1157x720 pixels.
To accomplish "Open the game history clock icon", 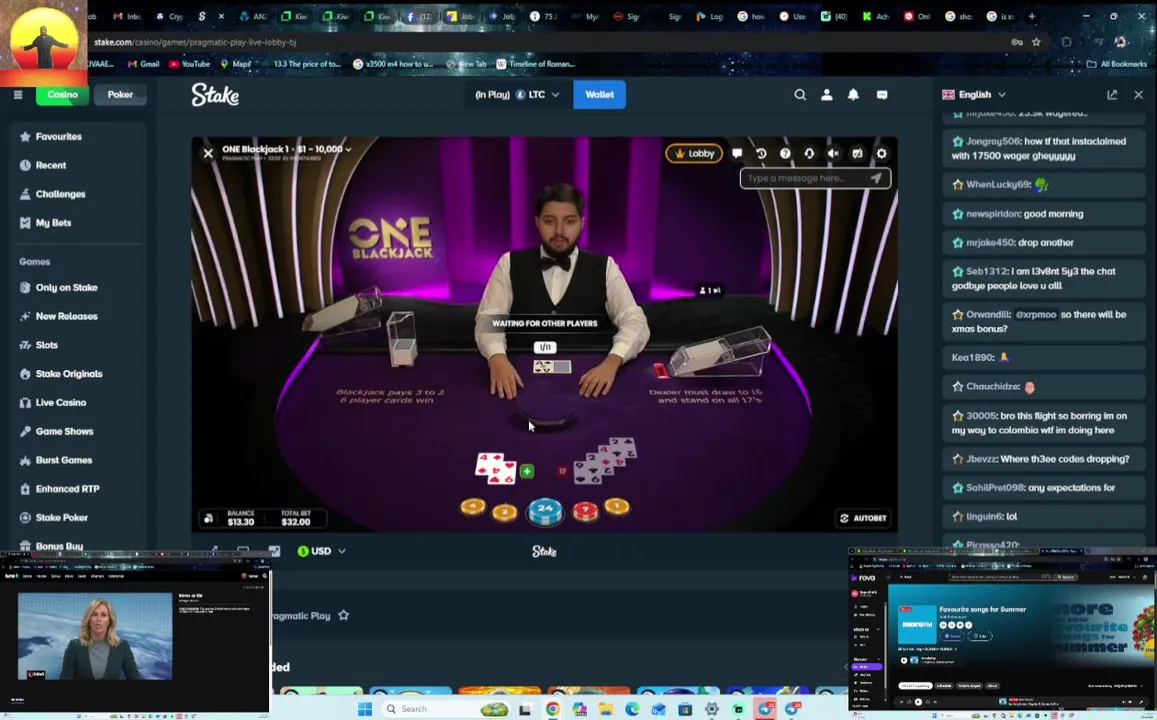I will pos(761,153).
